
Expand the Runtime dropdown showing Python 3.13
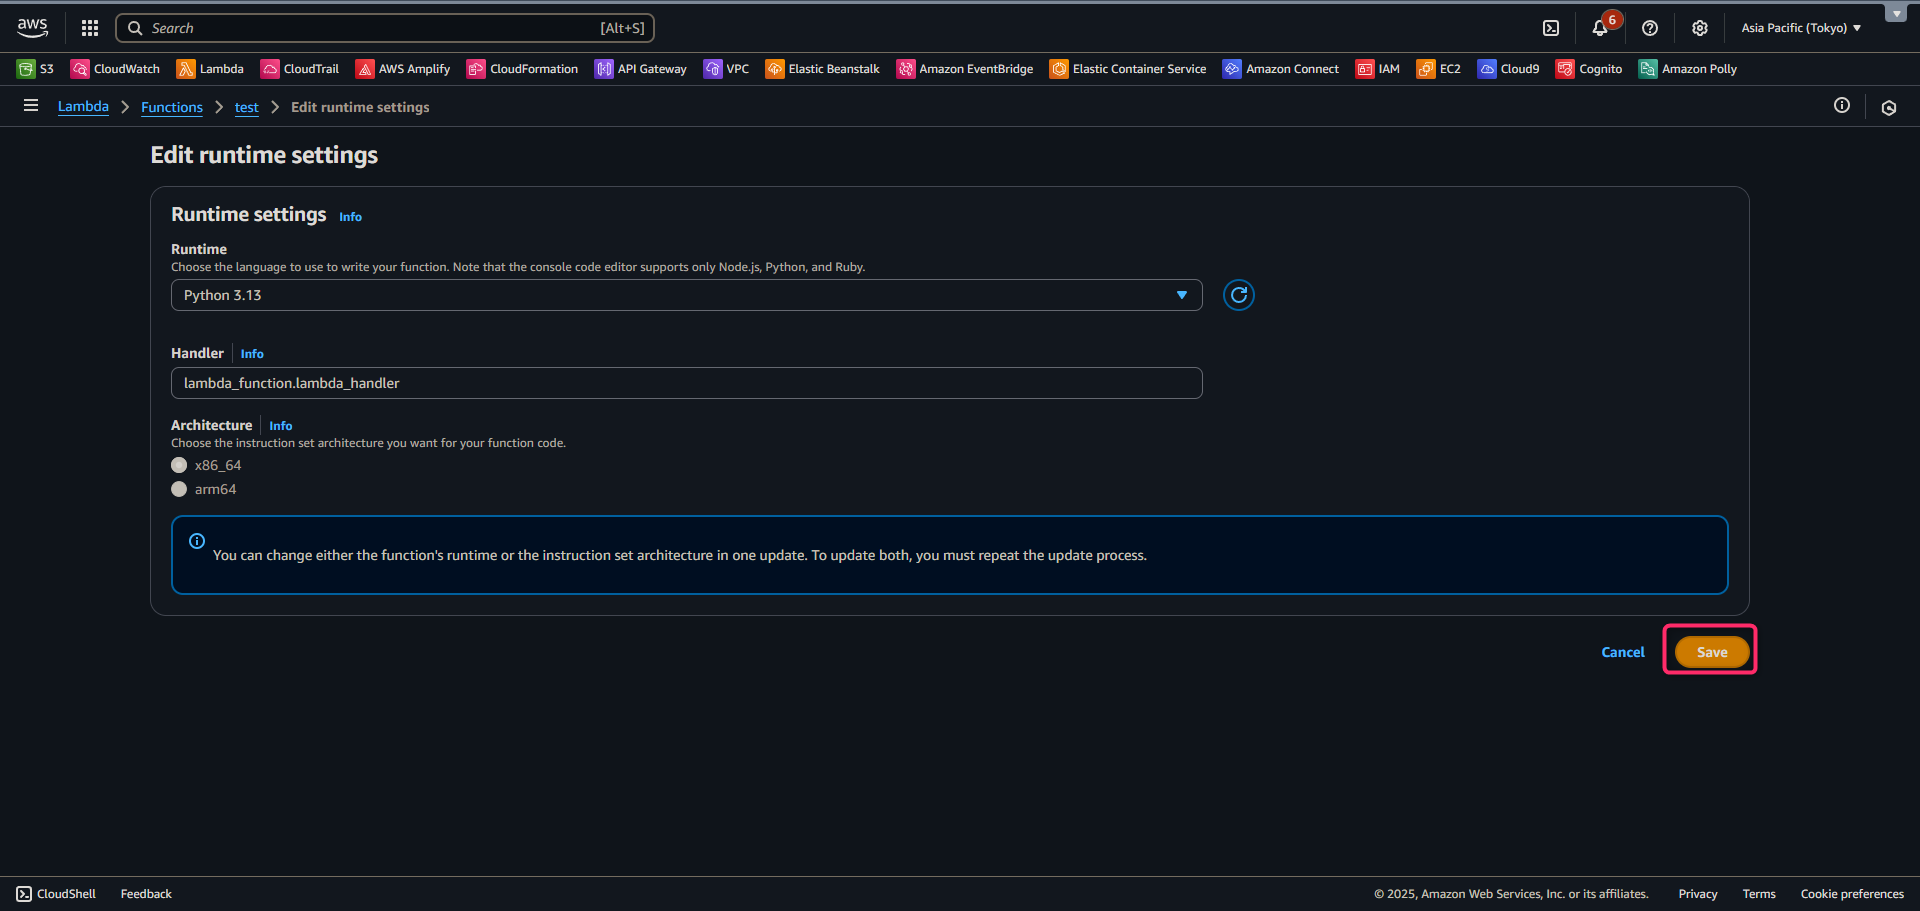pyautogui.click(x=686, y=295)
